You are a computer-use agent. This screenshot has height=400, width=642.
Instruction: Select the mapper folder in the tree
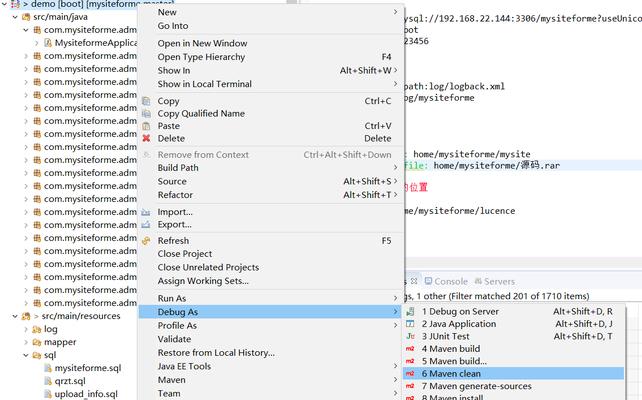59,342
